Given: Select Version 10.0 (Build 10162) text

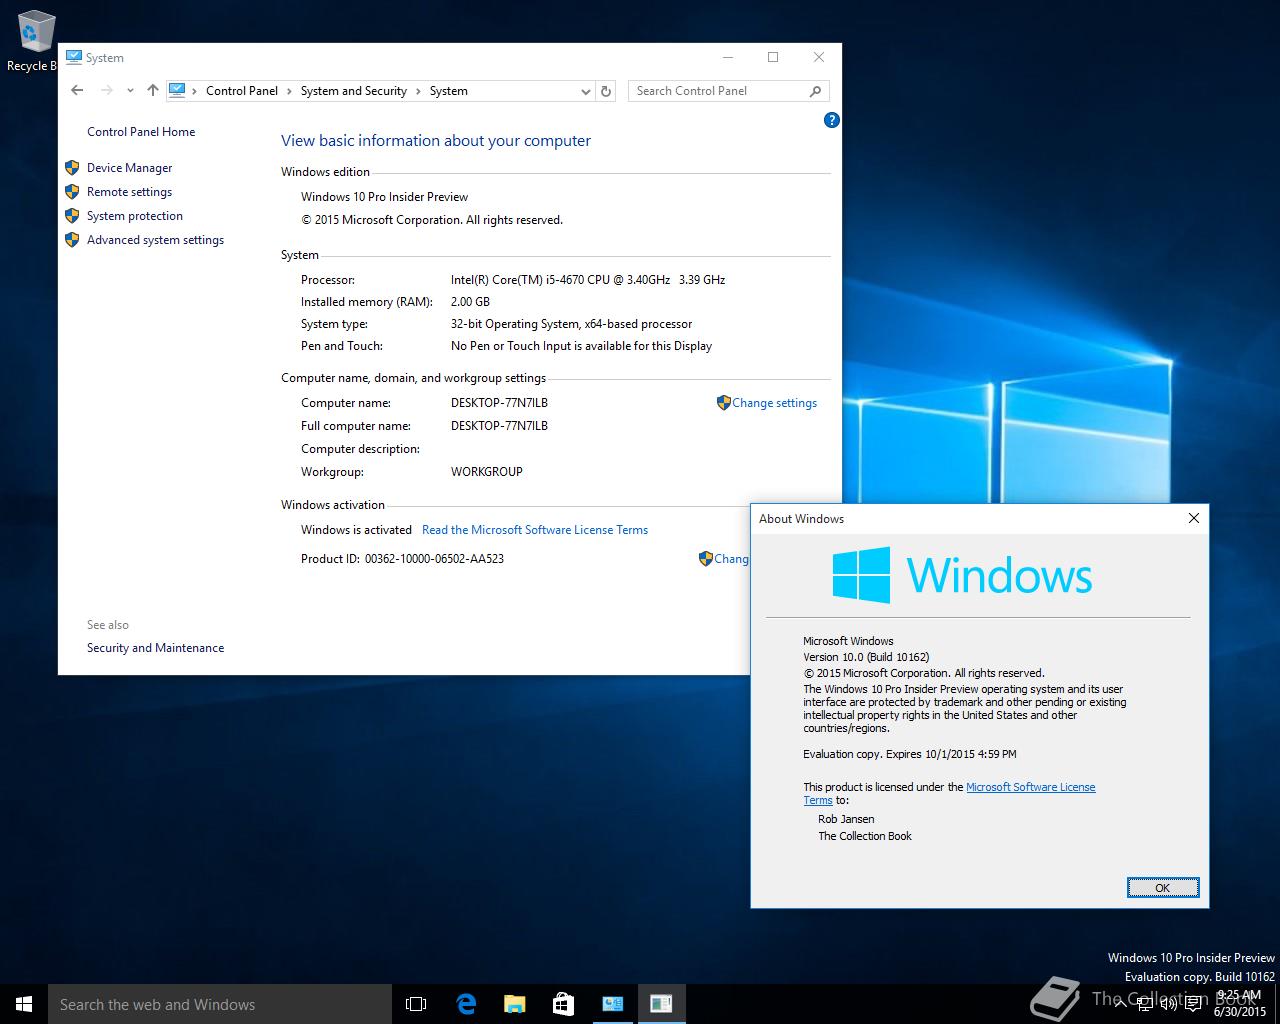Looking at the screenshot, I should point(866,657).
